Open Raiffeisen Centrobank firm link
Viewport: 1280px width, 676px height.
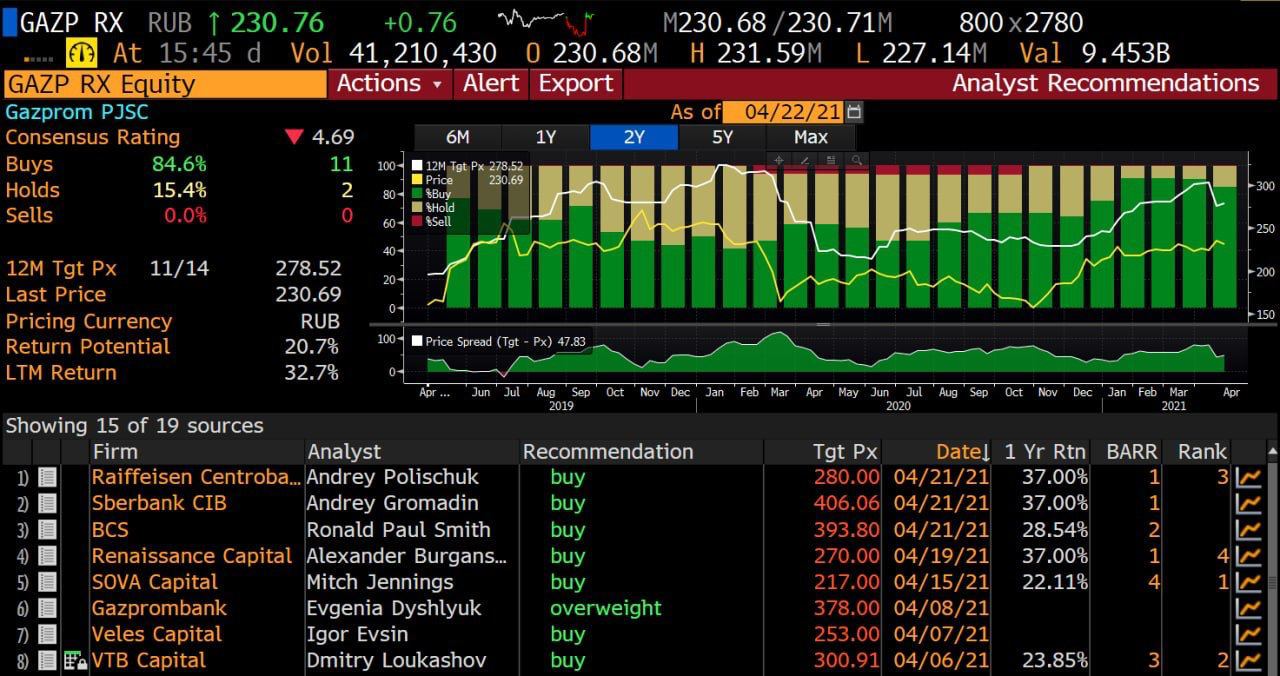pos(196,478)
